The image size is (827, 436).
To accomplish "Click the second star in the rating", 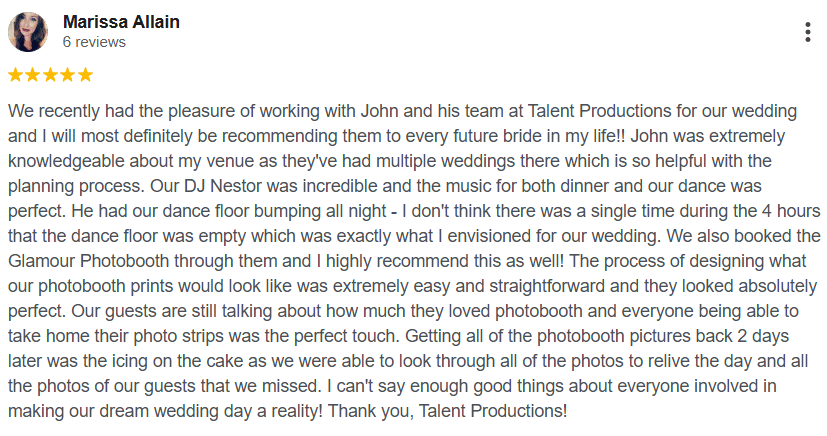I will pos(33,75).
